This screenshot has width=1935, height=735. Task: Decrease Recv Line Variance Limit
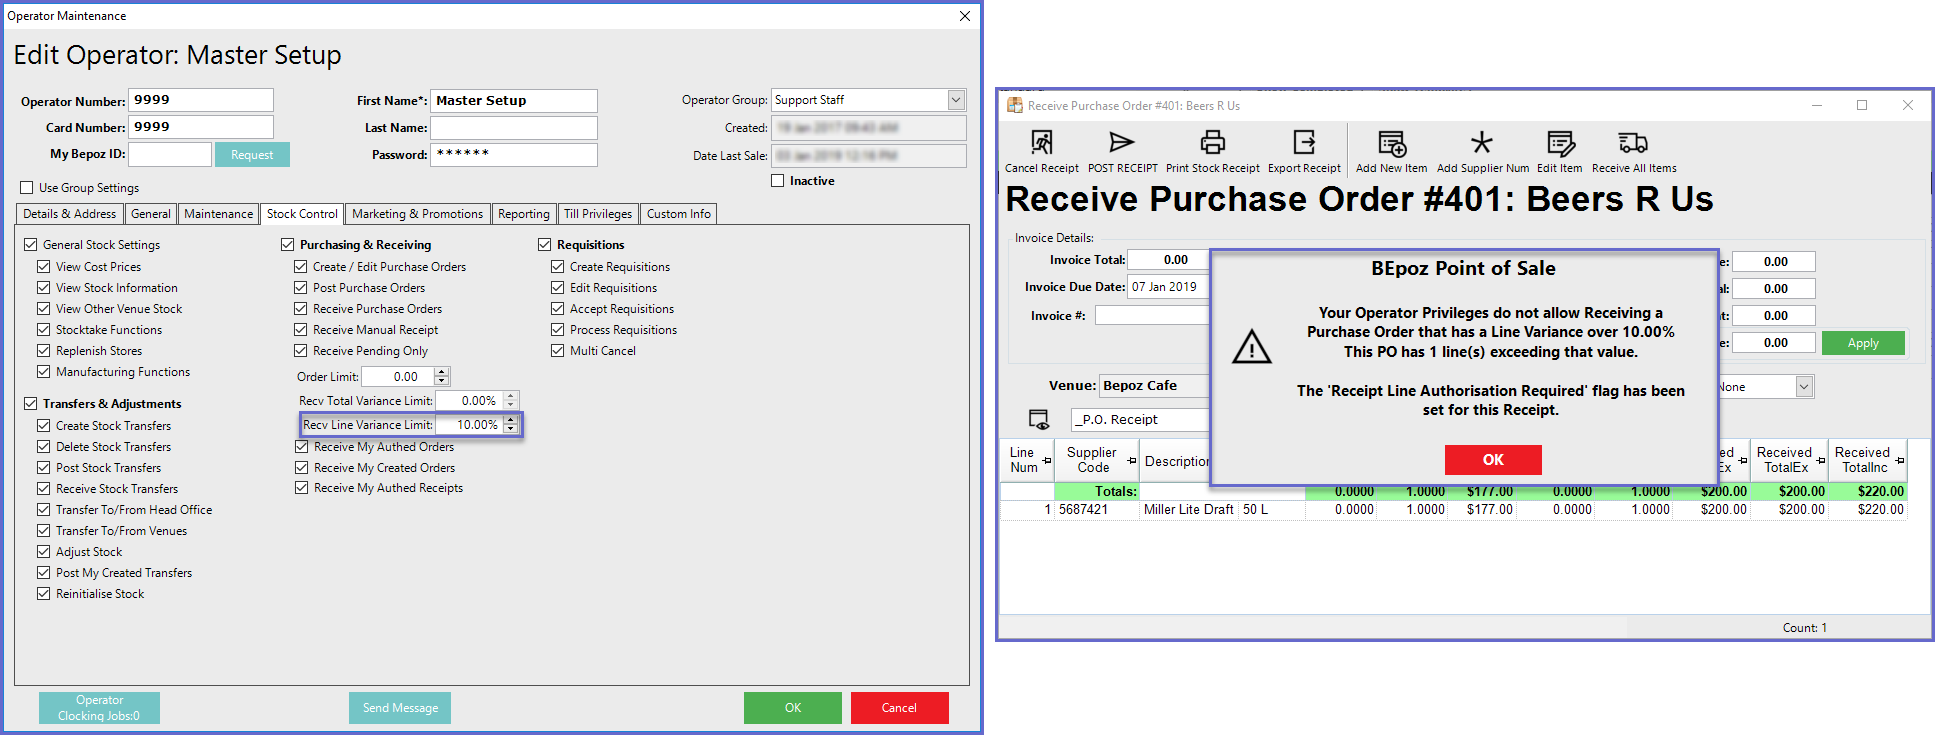tap(510, 429)
